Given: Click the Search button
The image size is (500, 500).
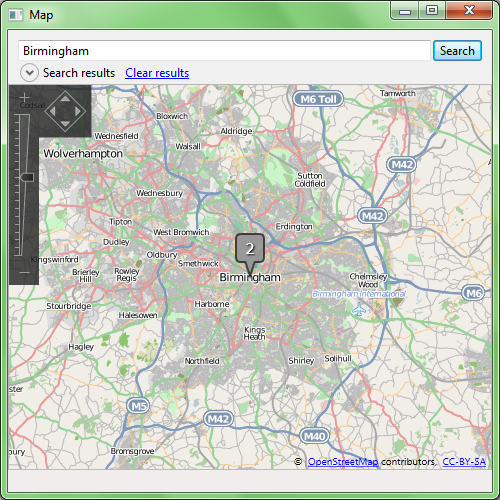Looking at the screenshot, I should [457, 51].
